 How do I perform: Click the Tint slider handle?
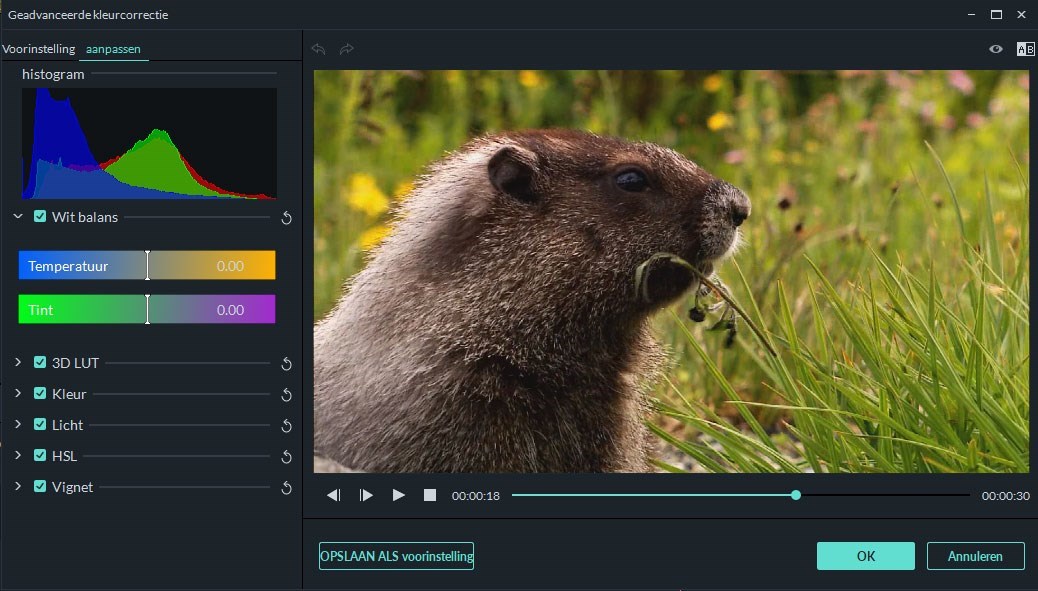click(x=148, y=309)
